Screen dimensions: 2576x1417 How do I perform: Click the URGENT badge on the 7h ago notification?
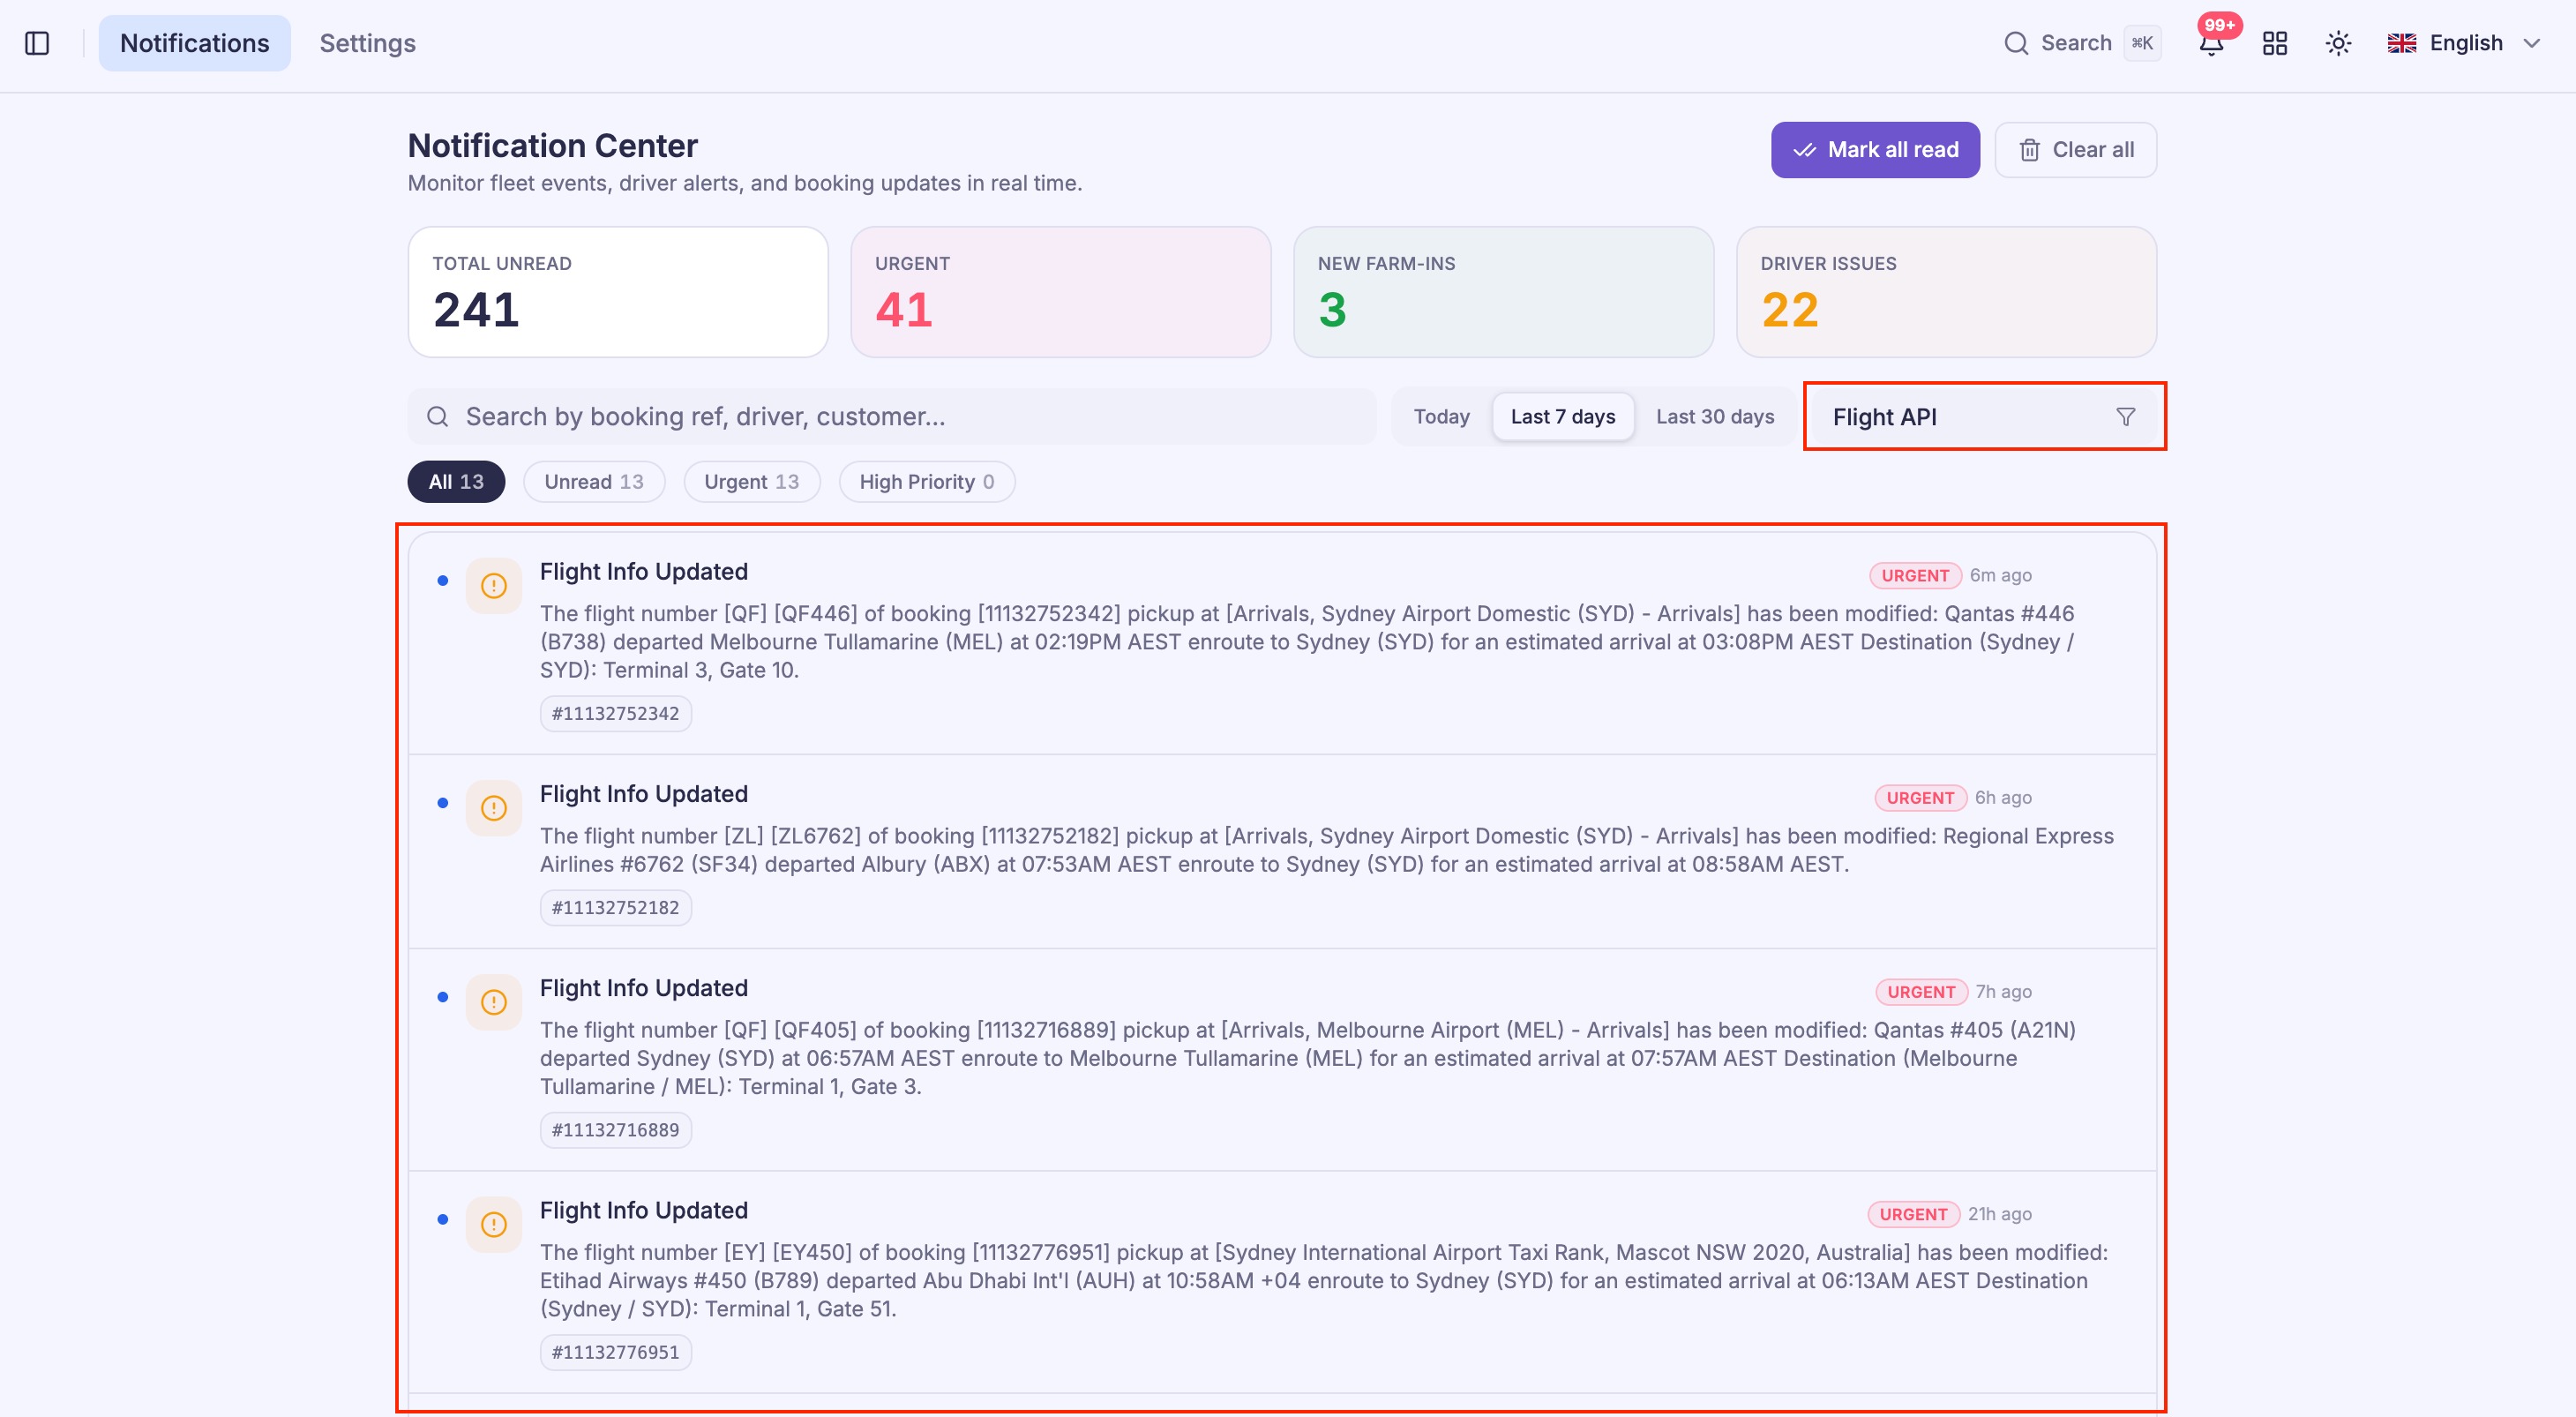[x=1921, y=992]
